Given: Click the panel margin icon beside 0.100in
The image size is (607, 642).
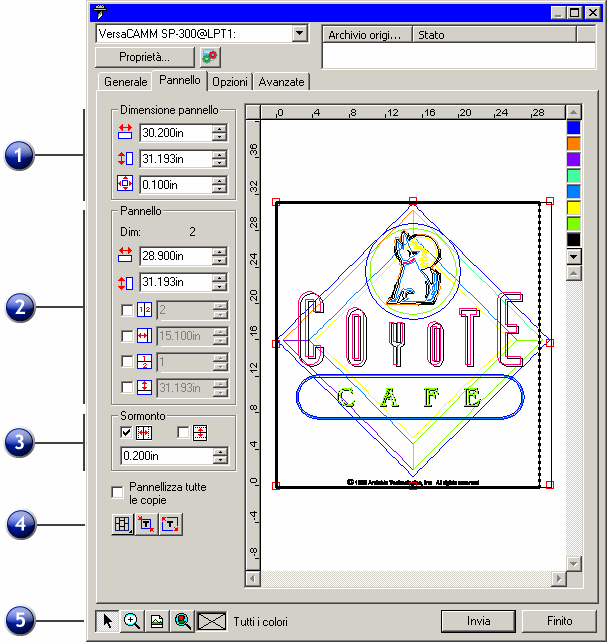Looking at the screenshot, I should point(125,183).
